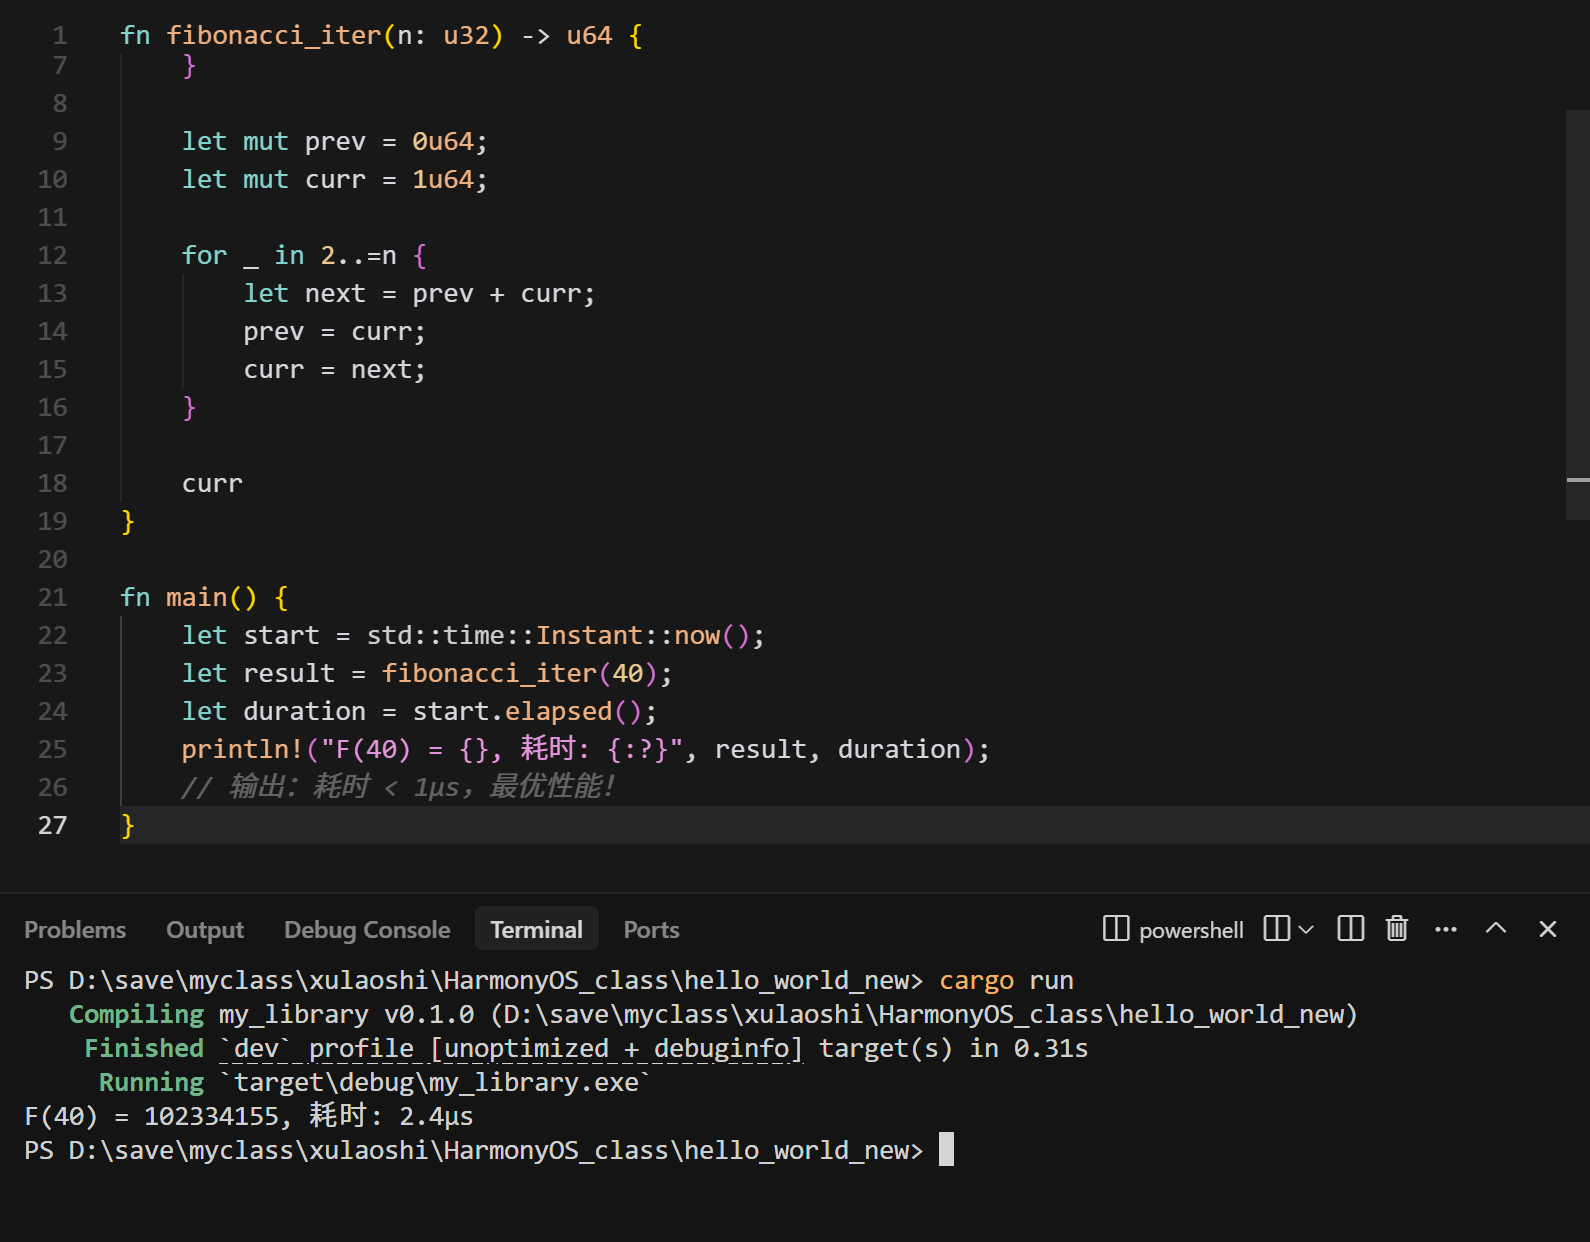Switch to the Problems tab
The height and width of the screenshot is (1242, 1590).
pyautogui.click(x=75, y=930)
